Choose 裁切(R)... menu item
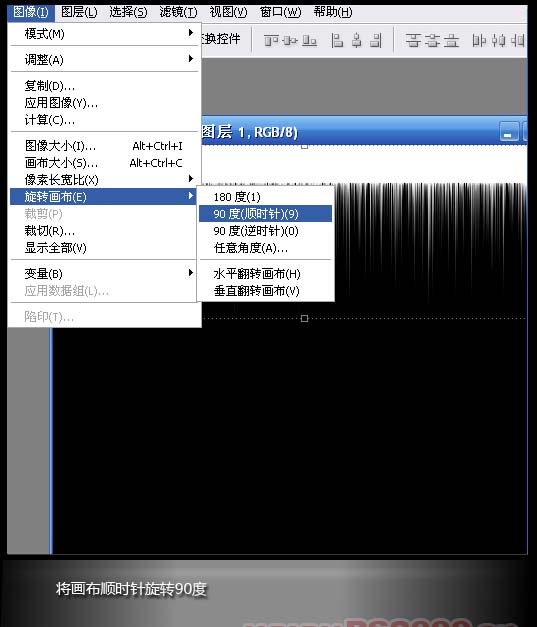Viewport: 537px width, 627px height. (x=103, y=231)
